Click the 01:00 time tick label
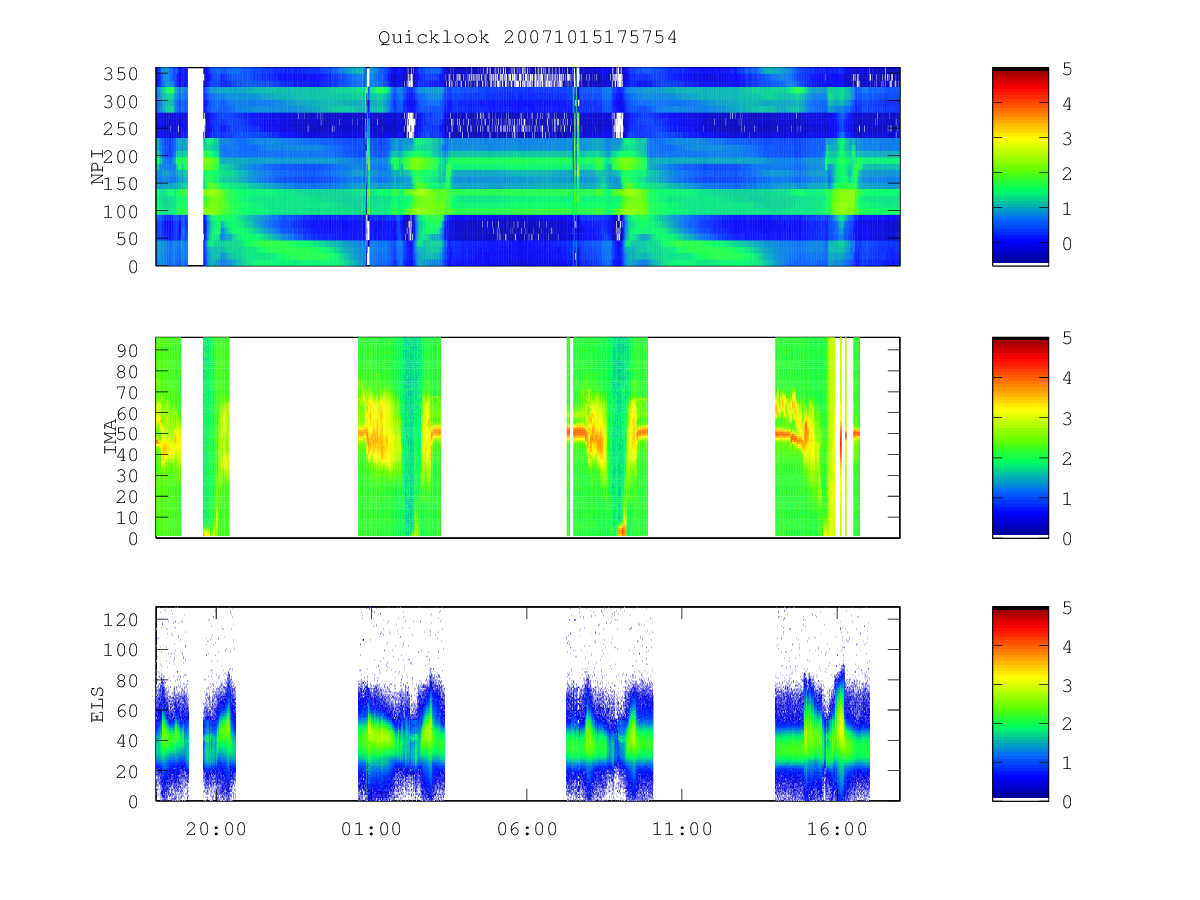This screenshot has height=900, width=1200. [x=372, y=829]
